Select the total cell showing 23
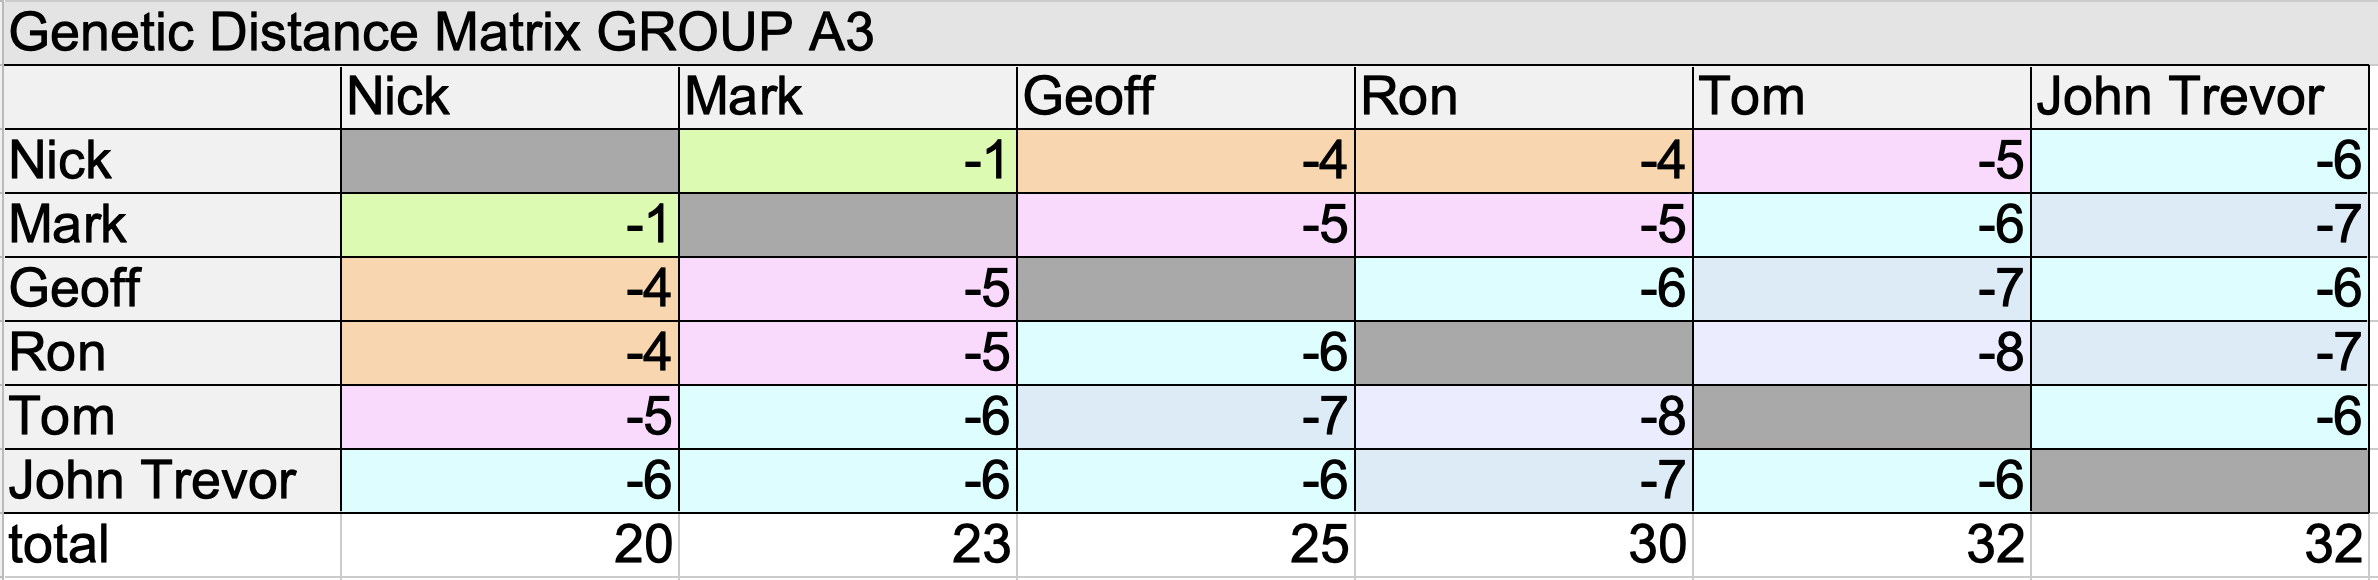 (x=848, y=545)
